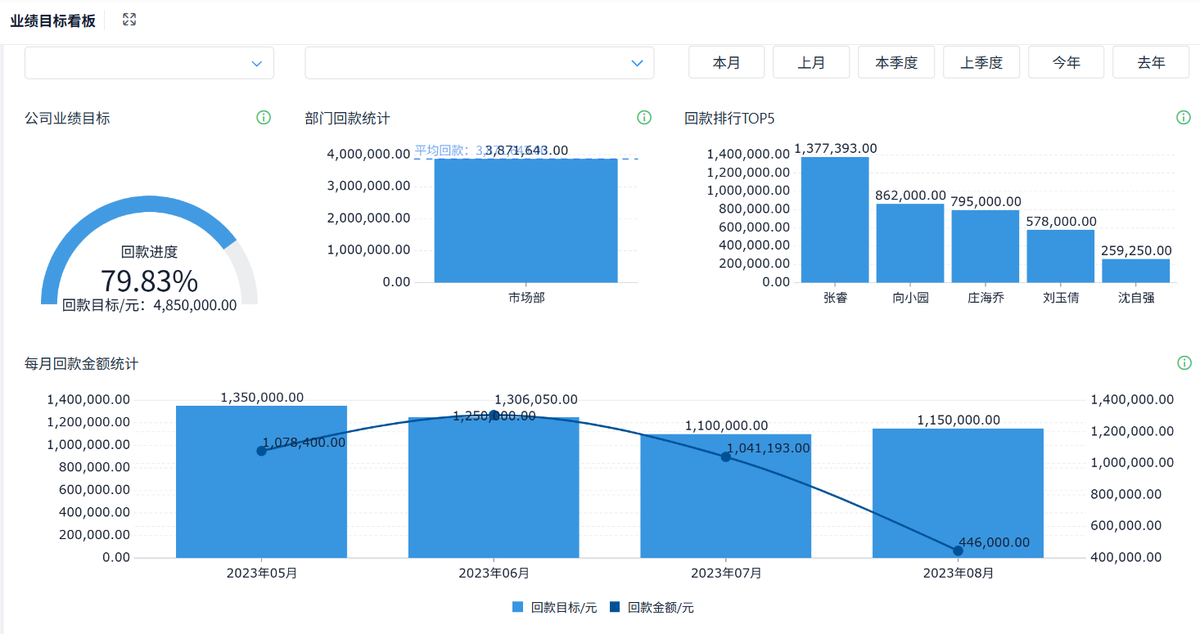Screen dimensions: 1200x634
Task: Click the 1,306,050.00 line data point
Action: click(494, 415)
